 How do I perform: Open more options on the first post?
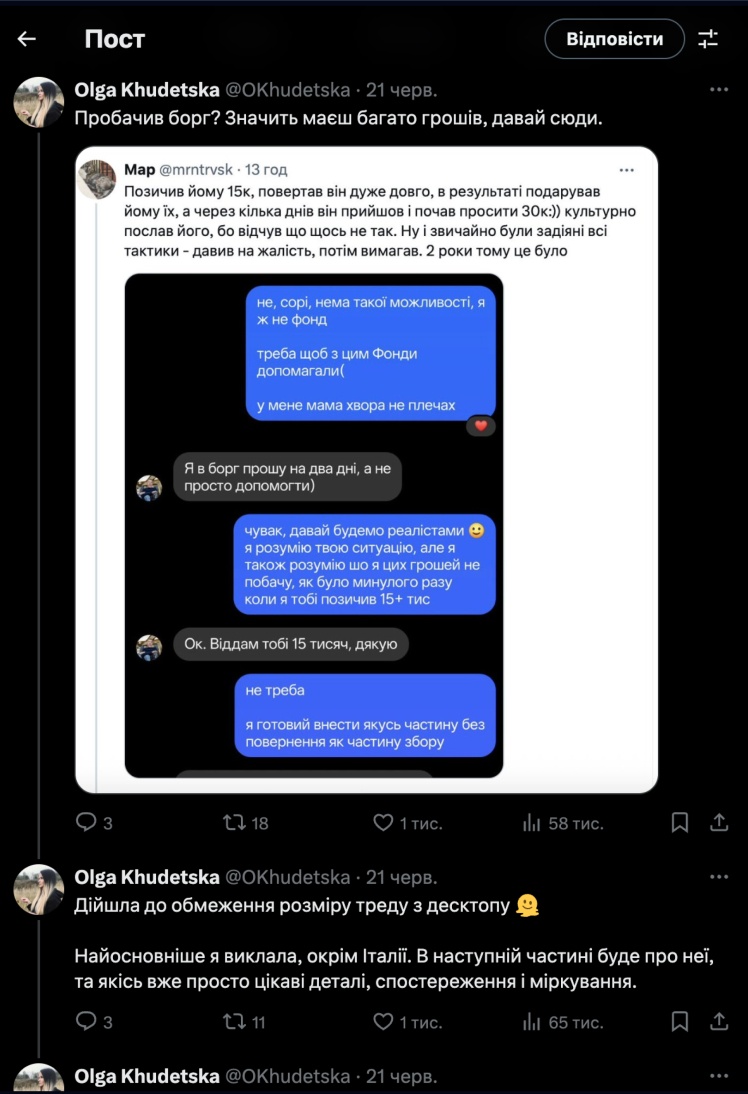[718, 90]
